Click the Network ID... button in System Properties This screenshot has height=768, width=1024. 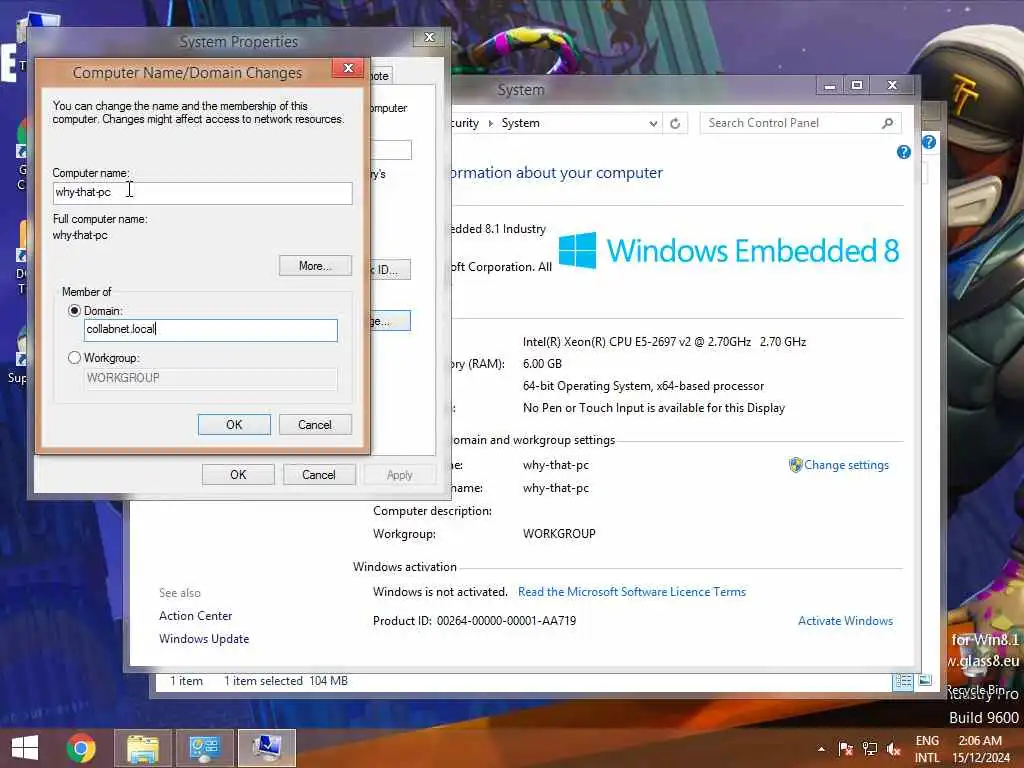(x=391, y=270)
